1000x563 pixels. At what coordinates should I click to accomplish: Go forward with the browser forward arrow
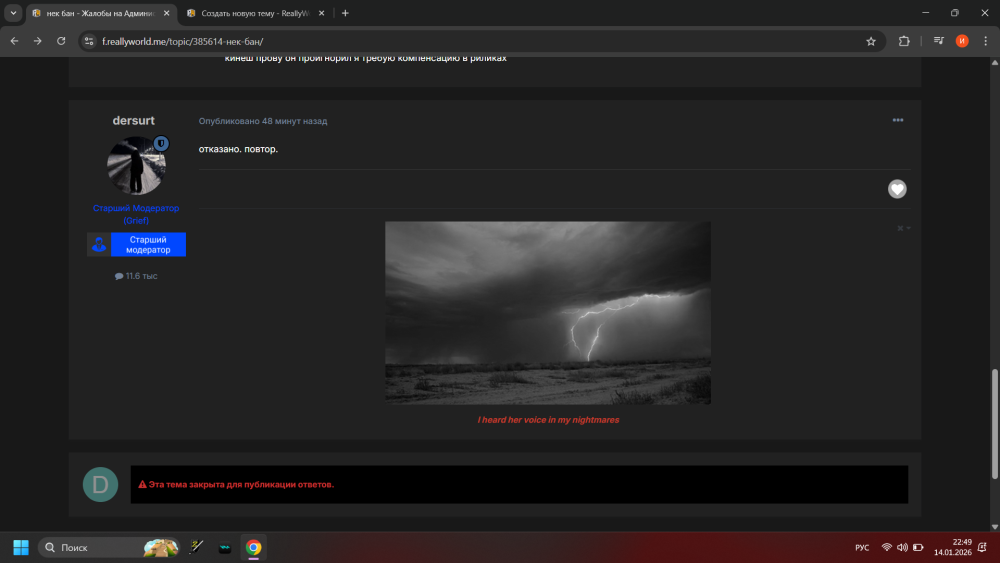pyautogui.click(x=38, y=41)
